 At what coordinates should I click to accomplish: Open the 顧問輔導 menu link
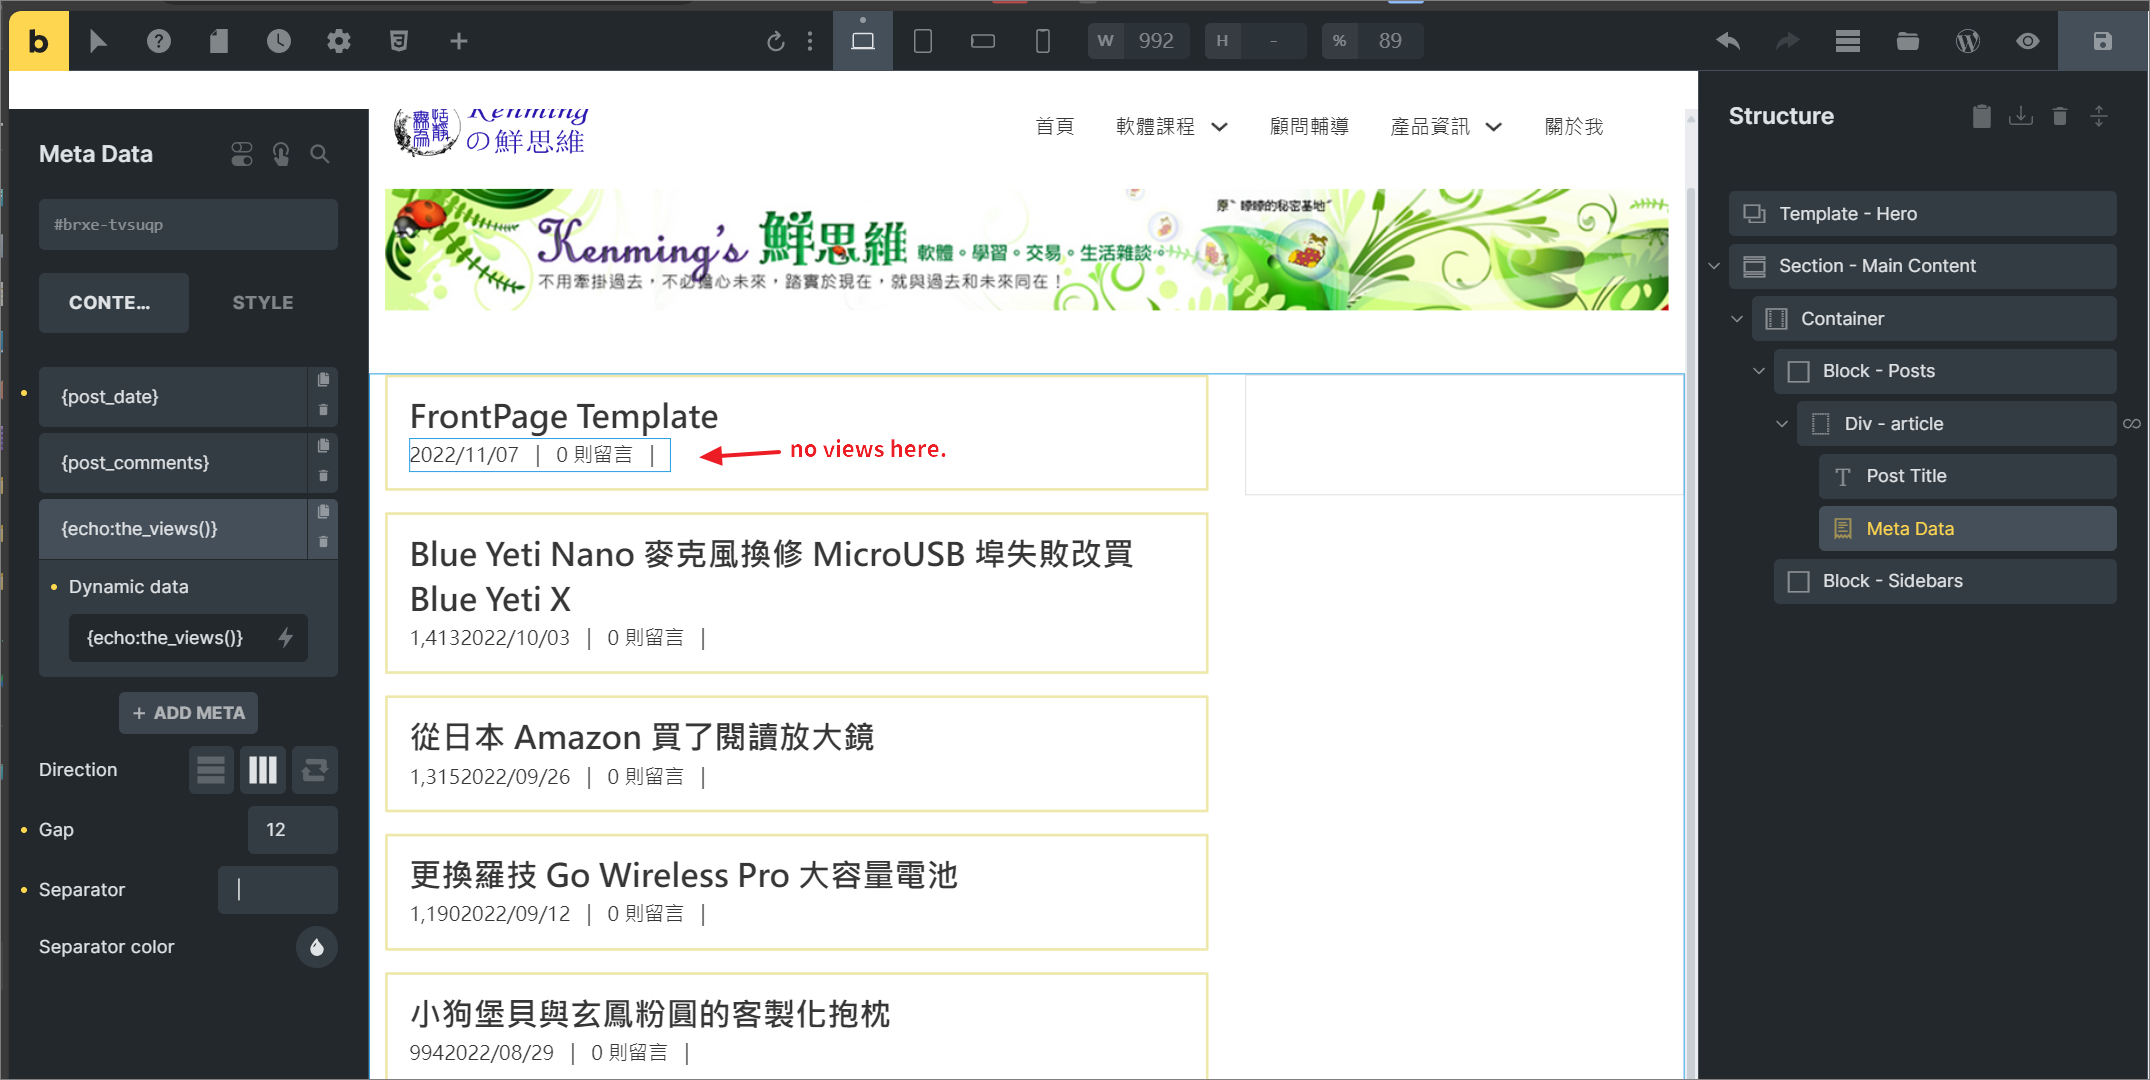[x=1309, y=127]
